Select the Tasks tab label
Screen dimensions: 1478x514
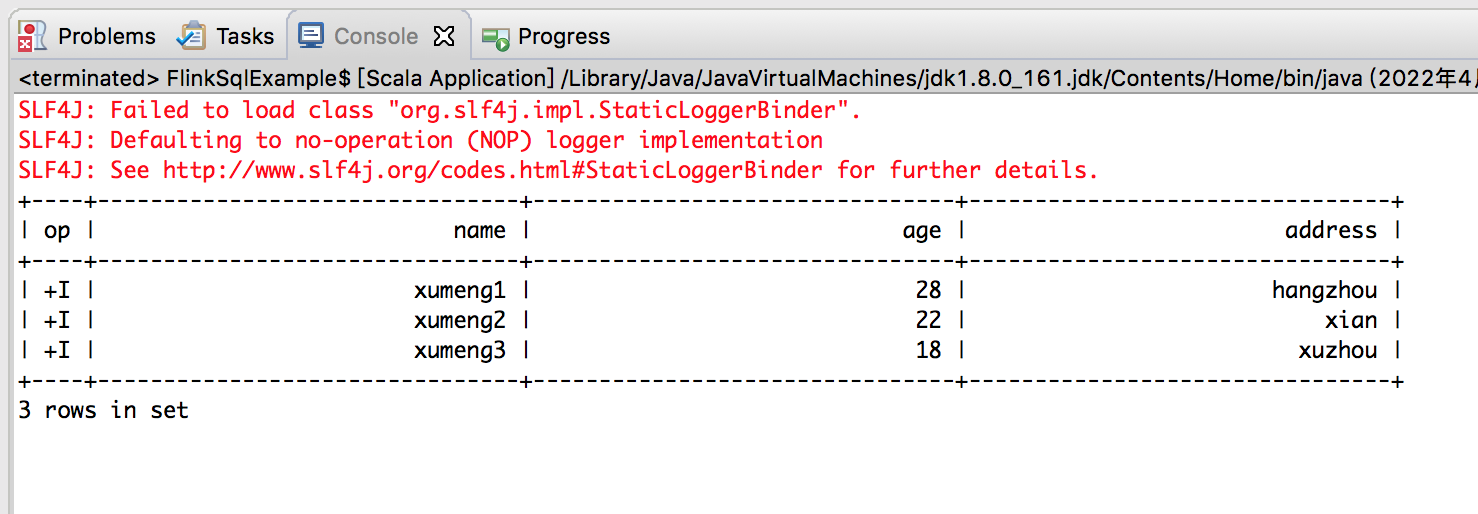click(x=245, y=37)
